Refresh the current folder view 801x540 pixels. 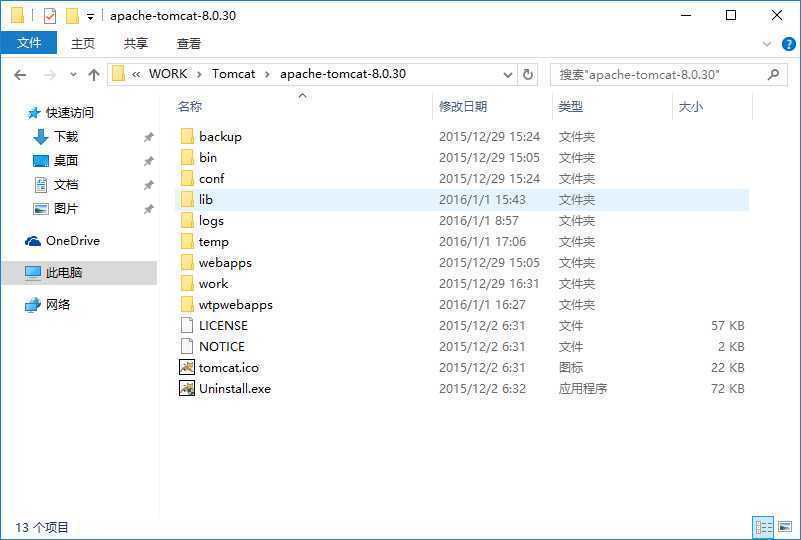click(528, 75)
